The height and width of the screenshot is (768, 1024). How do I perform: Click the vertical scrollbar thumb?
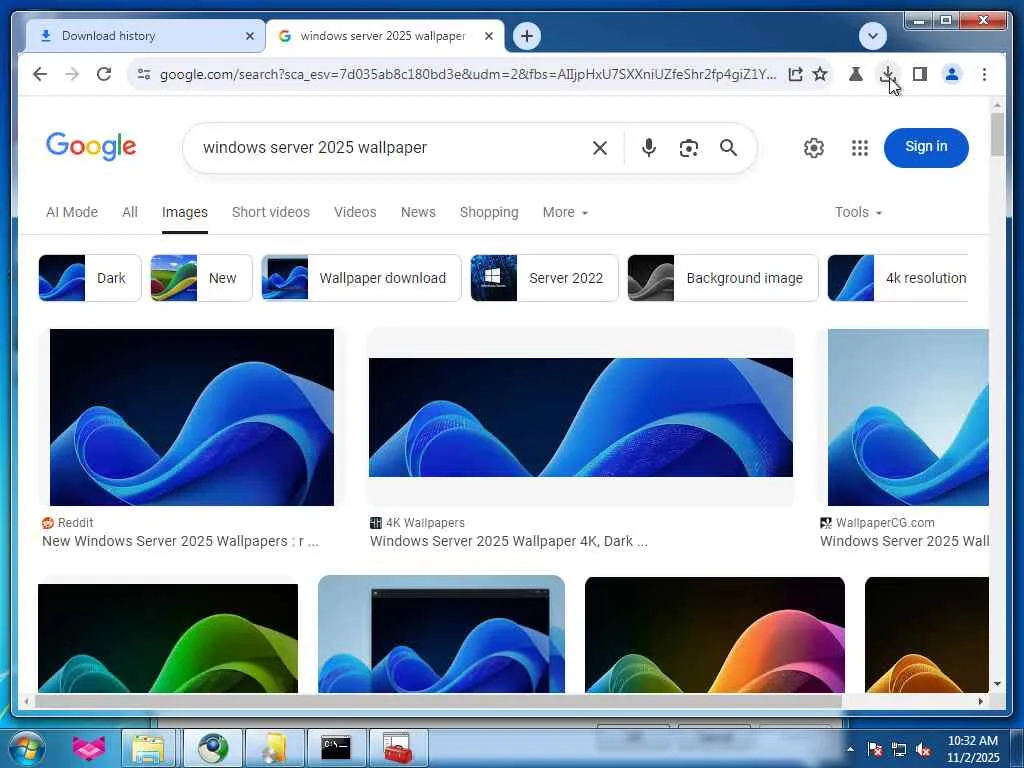pyautogui.click(x=997, y=135)
